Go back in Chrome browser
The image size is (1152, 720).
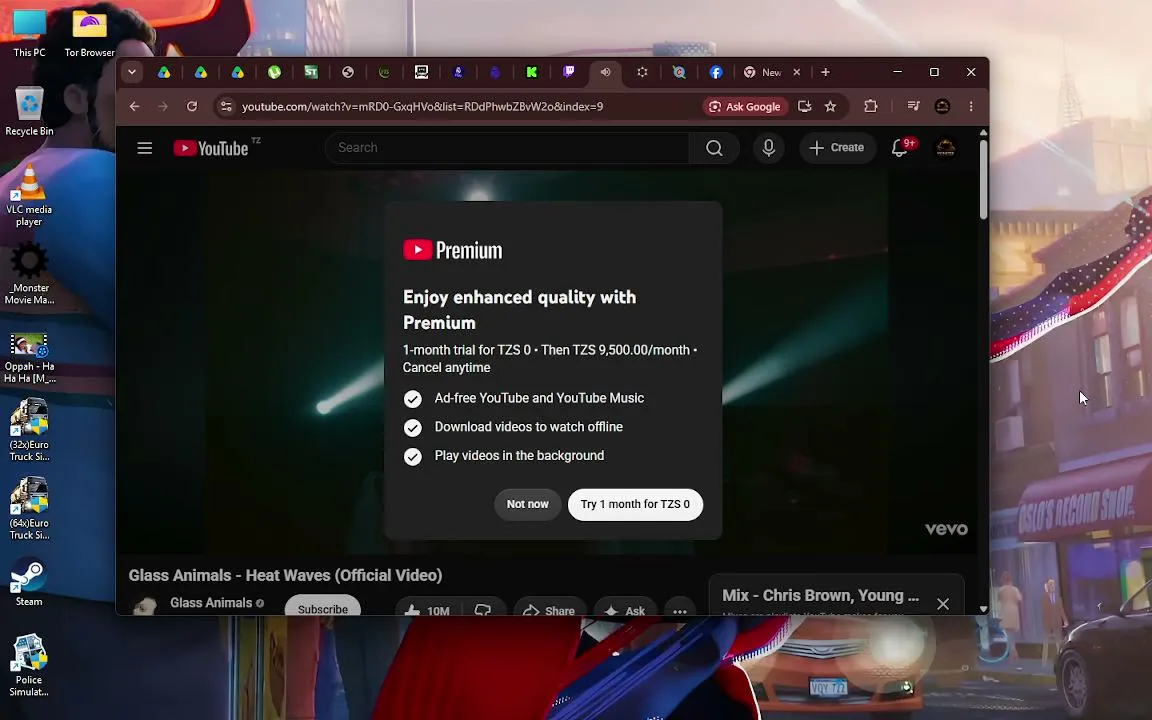click(x=134, y=107)
